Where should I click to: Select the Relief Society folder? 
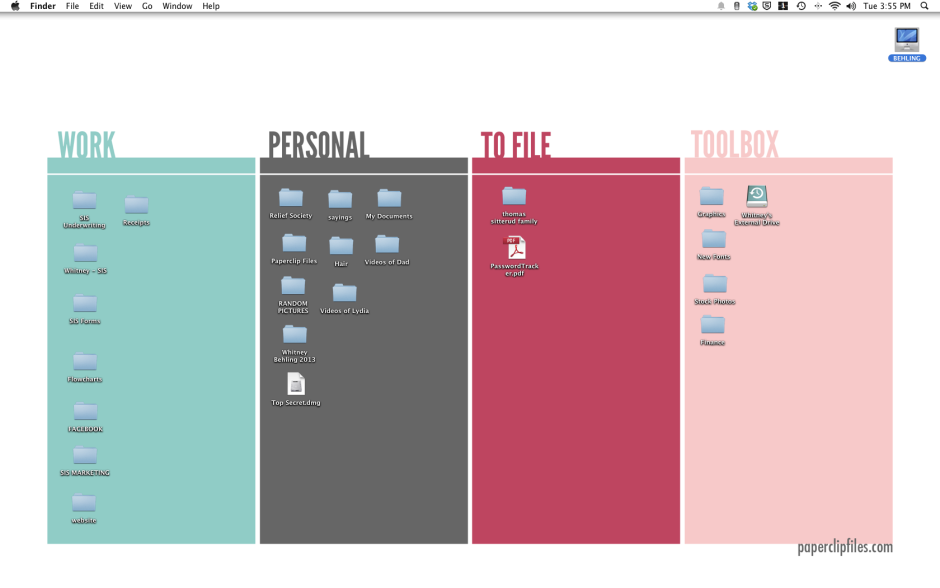(x=291, y=198)
